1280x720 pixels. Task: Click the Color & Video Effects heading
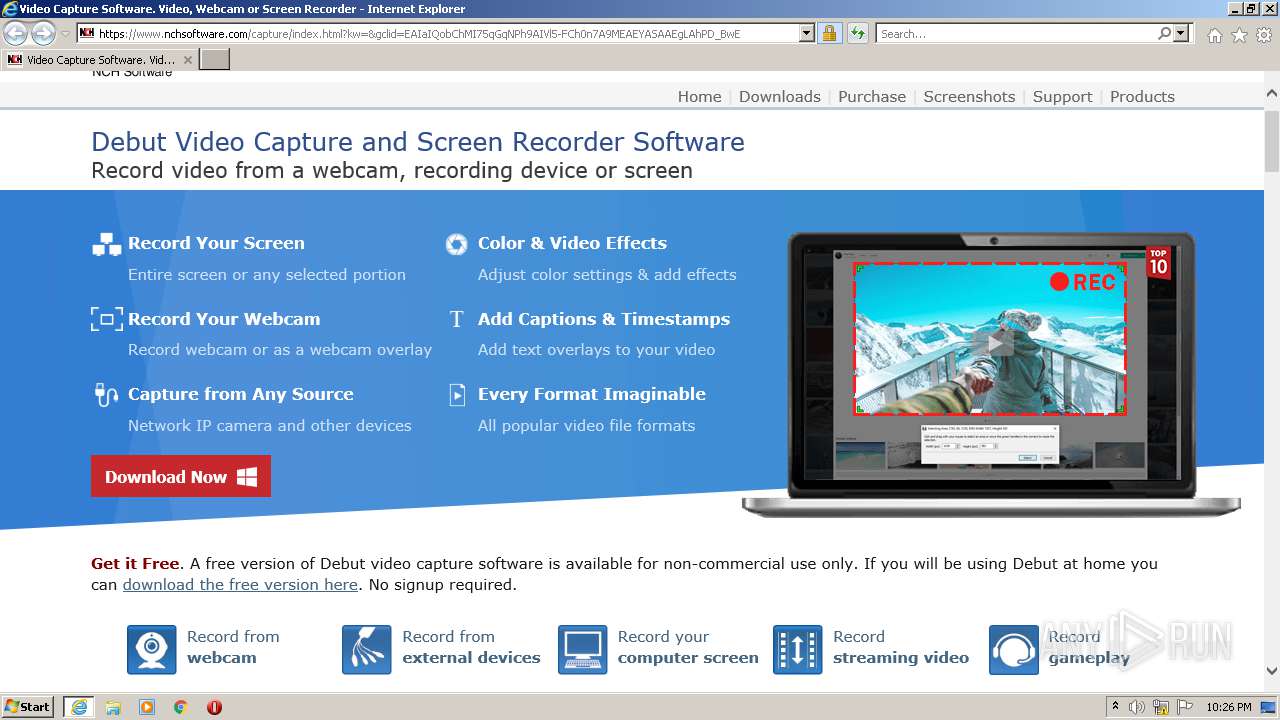pos(572,243)
